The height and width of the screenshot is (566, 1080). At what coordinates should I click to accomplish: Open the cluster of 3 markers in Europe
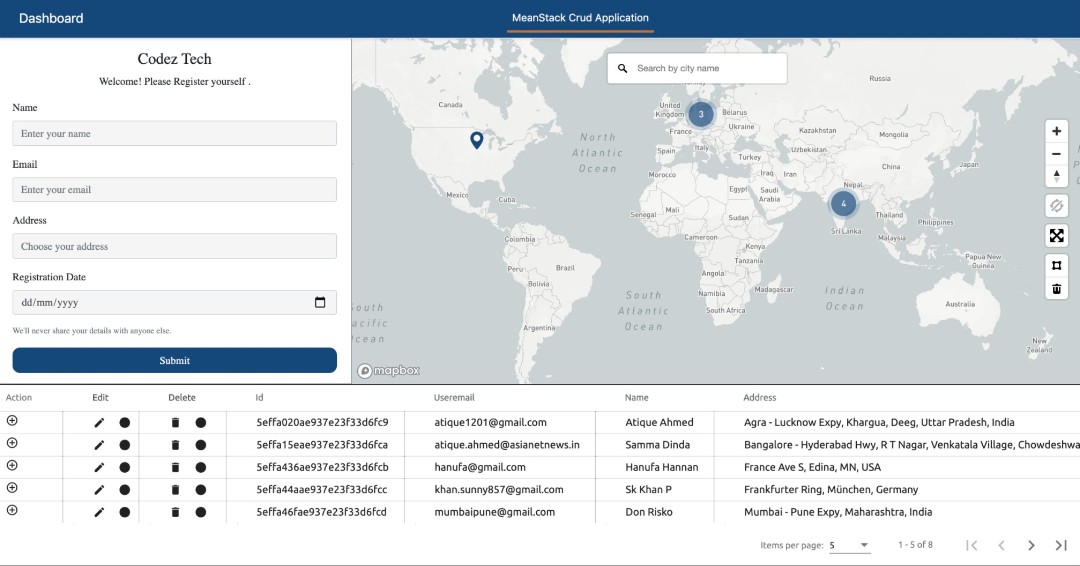[700, 114]
